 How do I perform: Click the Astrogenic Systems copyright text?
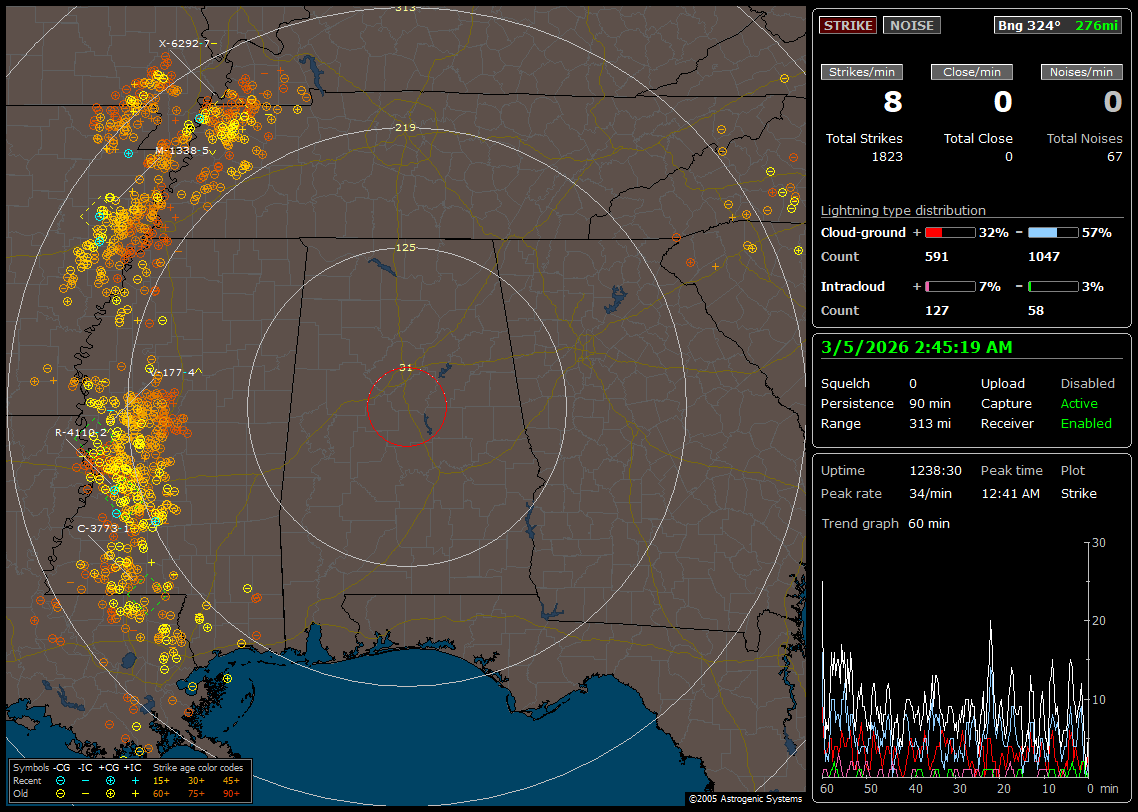[x=745, y=799]
